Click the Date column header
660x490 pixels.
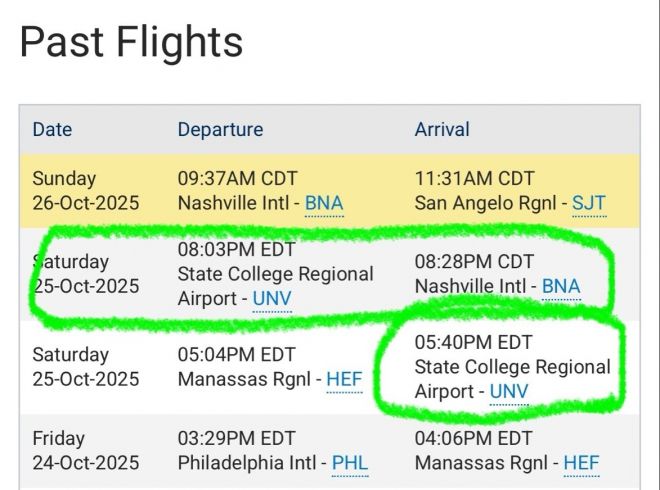click(x=52, y=130)
